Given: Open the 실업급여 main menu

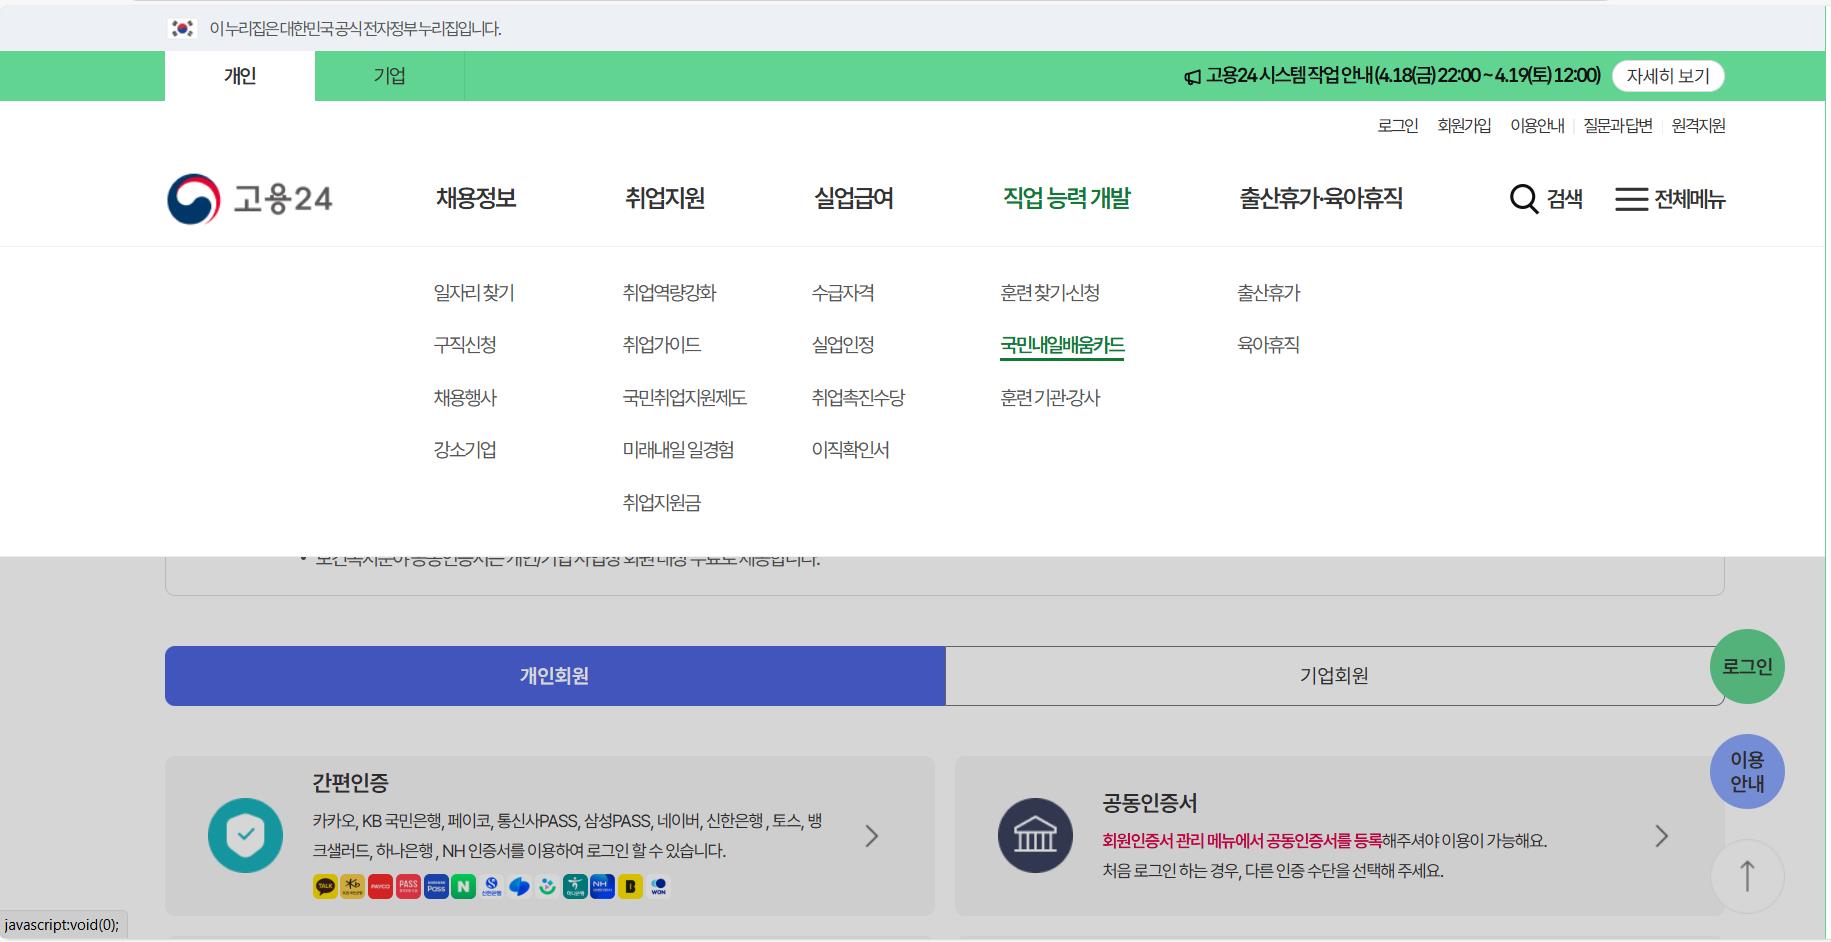Looking at the screenshot, I should [x=854, y=198].
